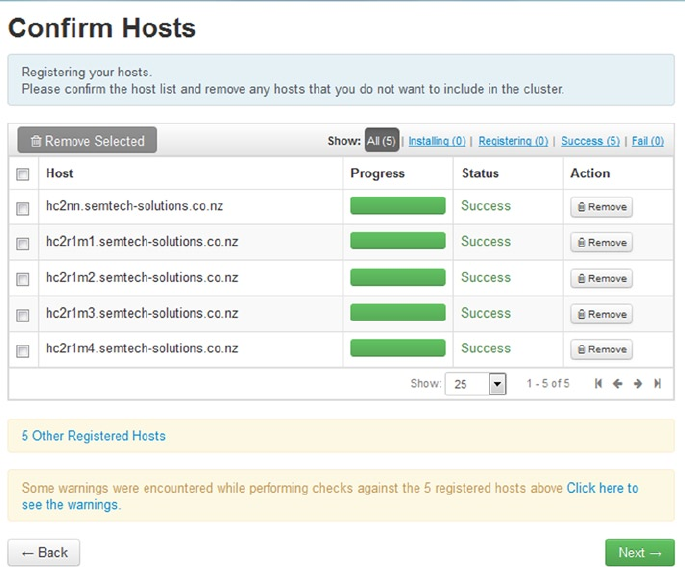Viewport: 685px width, 567px height.
Task: Remove host hc2nn.semtech-solutions.co.nz
Action: coord(601,207)
